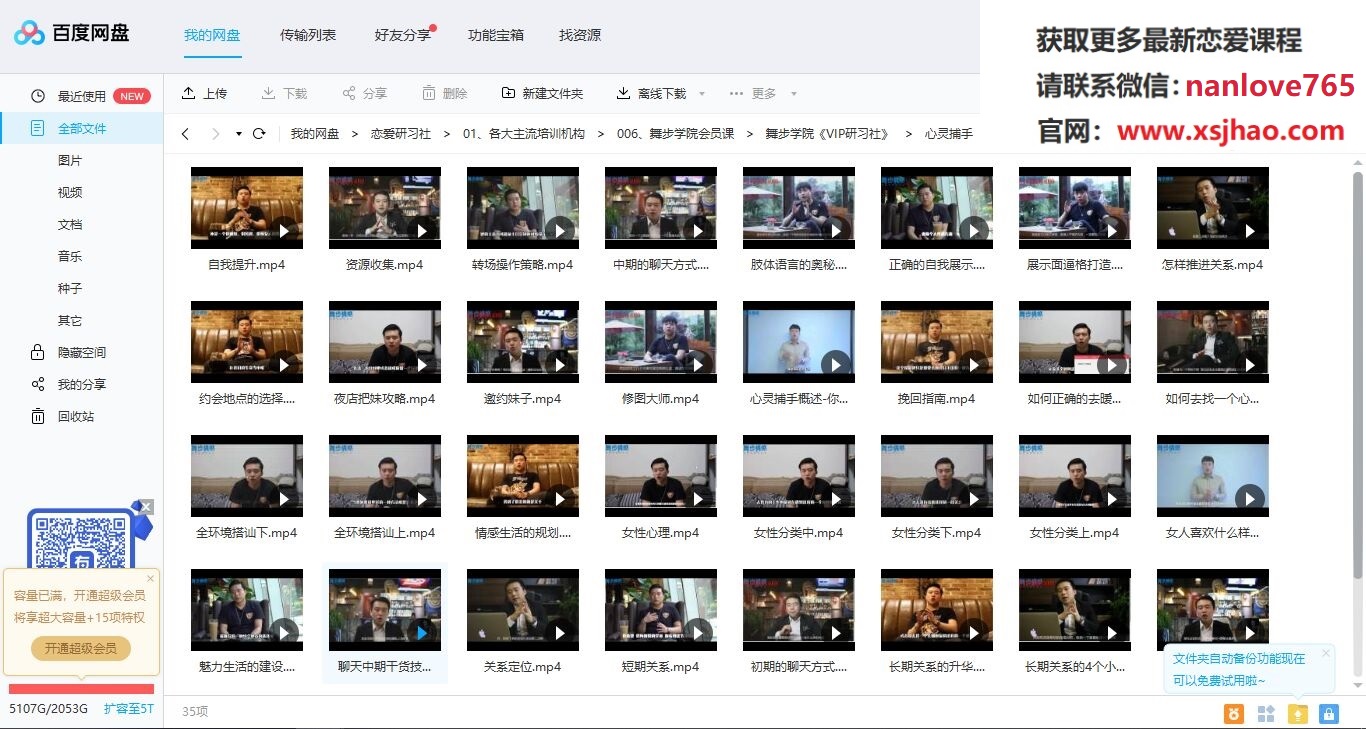The image size is (1366, 729).
Task: Expand the 离线下载 dropdown arrow
Action: [702, 94]
